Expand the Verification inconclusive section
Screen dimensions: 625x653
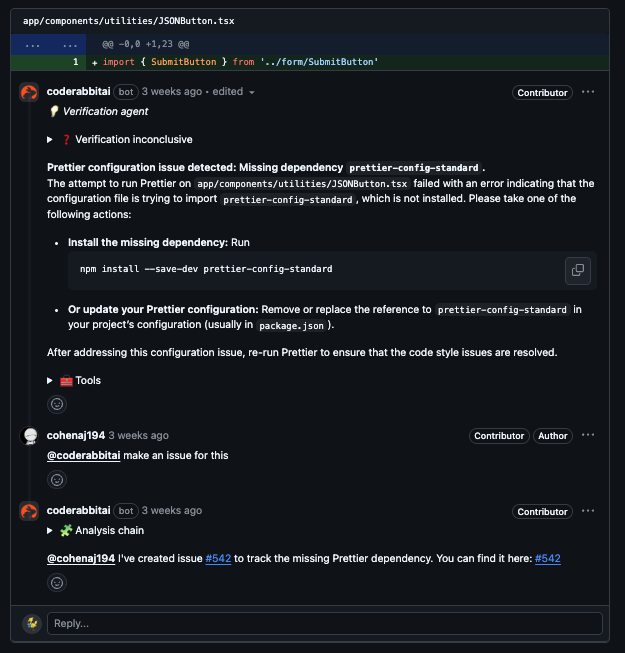(50, 140)
